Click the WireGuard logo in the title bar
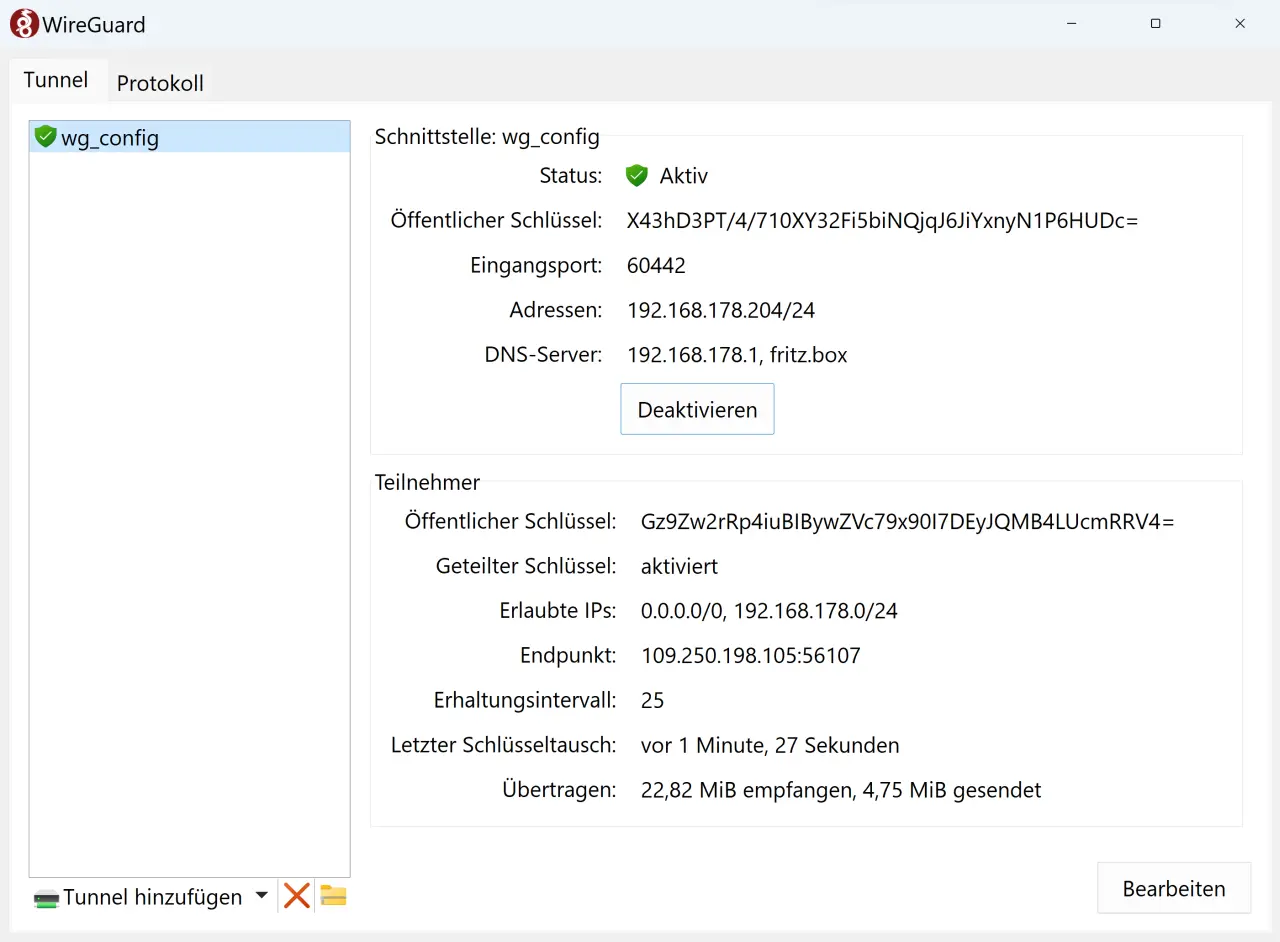The image size is (1280, 942). click(24, 24)
